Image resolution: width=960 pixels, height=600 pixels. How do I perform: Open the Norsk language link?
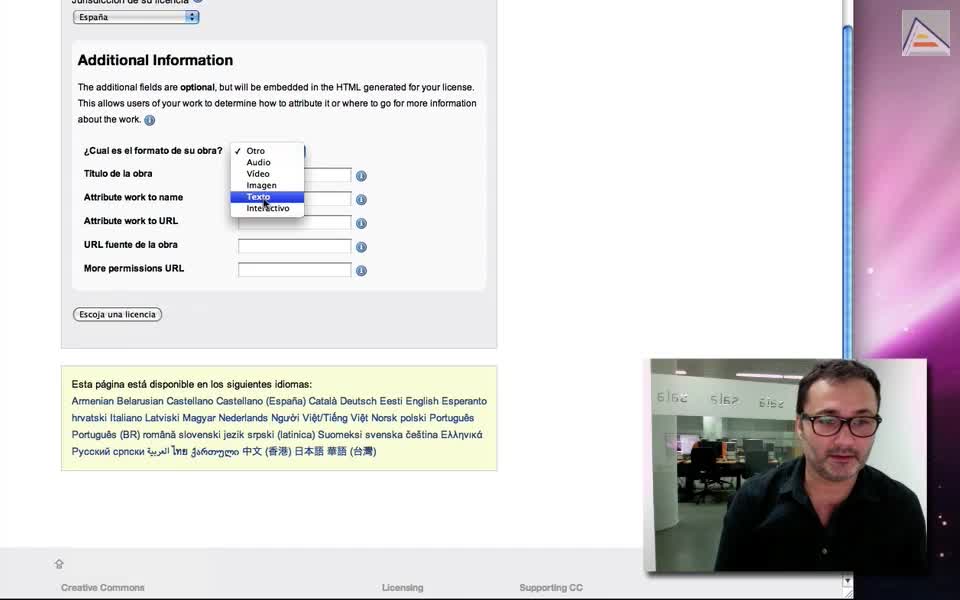(384, 418)
